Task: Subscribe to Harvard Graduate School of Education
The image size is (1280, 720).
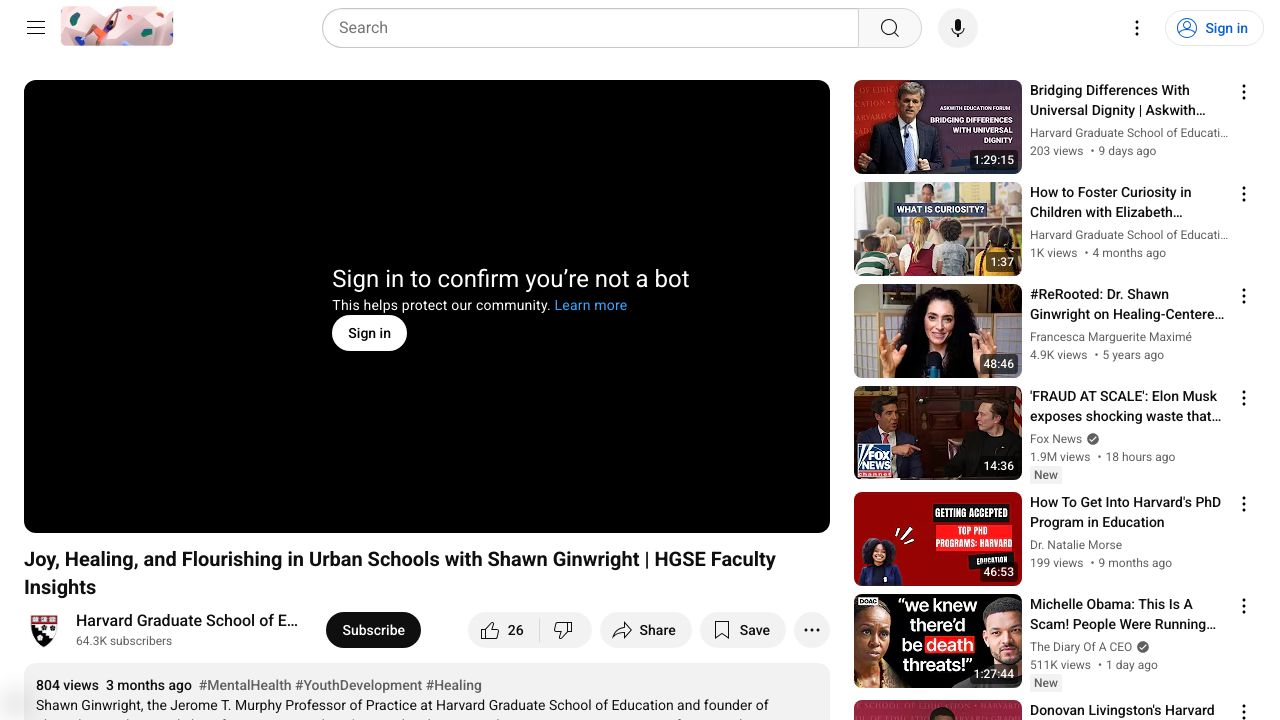Action: [x=373, y=630]
